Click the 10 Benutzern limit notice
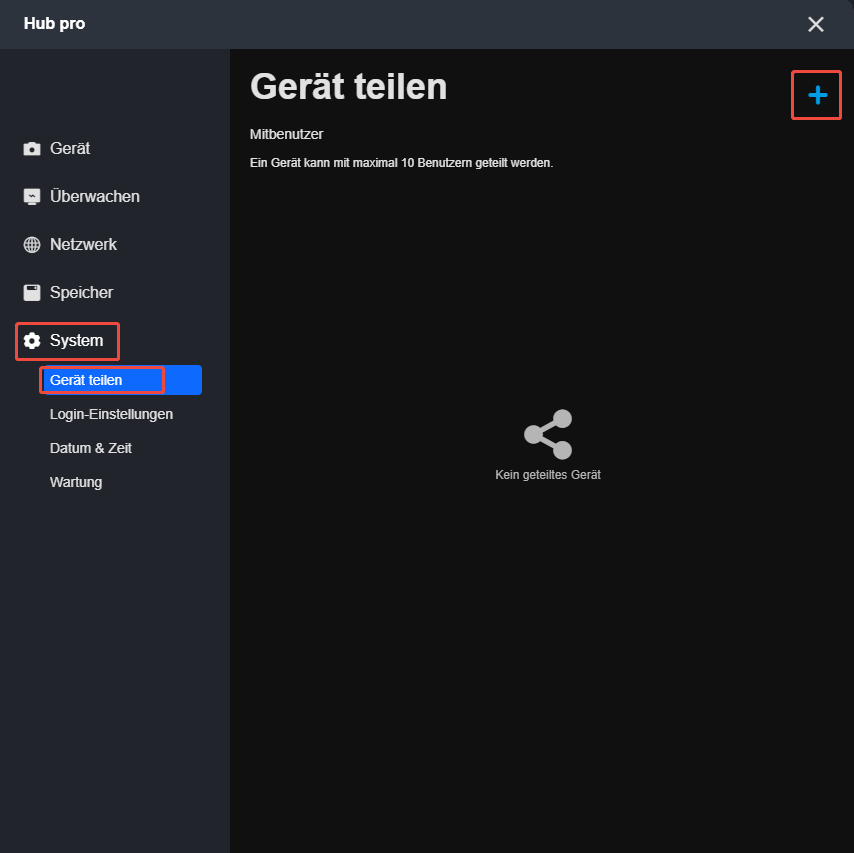Screen dimensions: 854x853 click(401, 163)
